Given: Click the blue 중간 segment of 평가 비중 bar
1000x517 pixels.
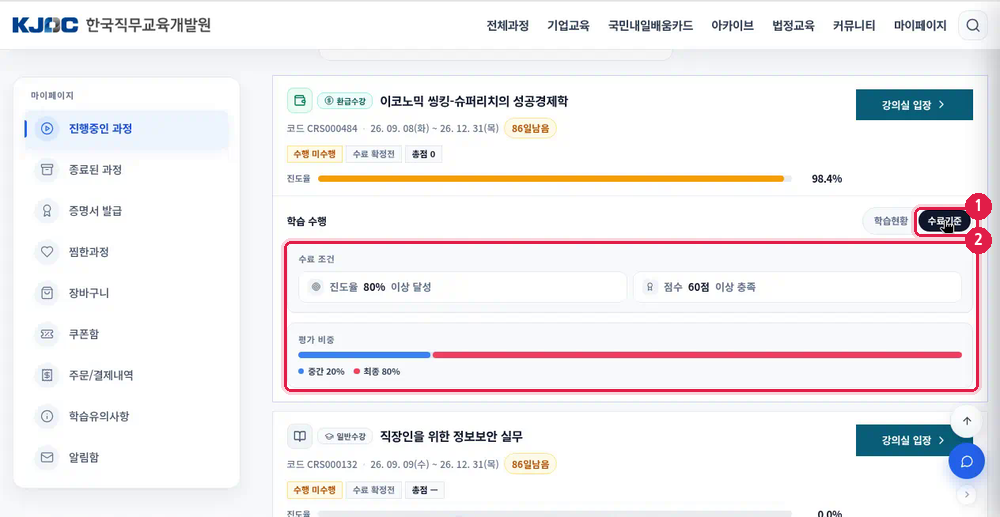Looking at the screenshot, I should click(364, 355).
